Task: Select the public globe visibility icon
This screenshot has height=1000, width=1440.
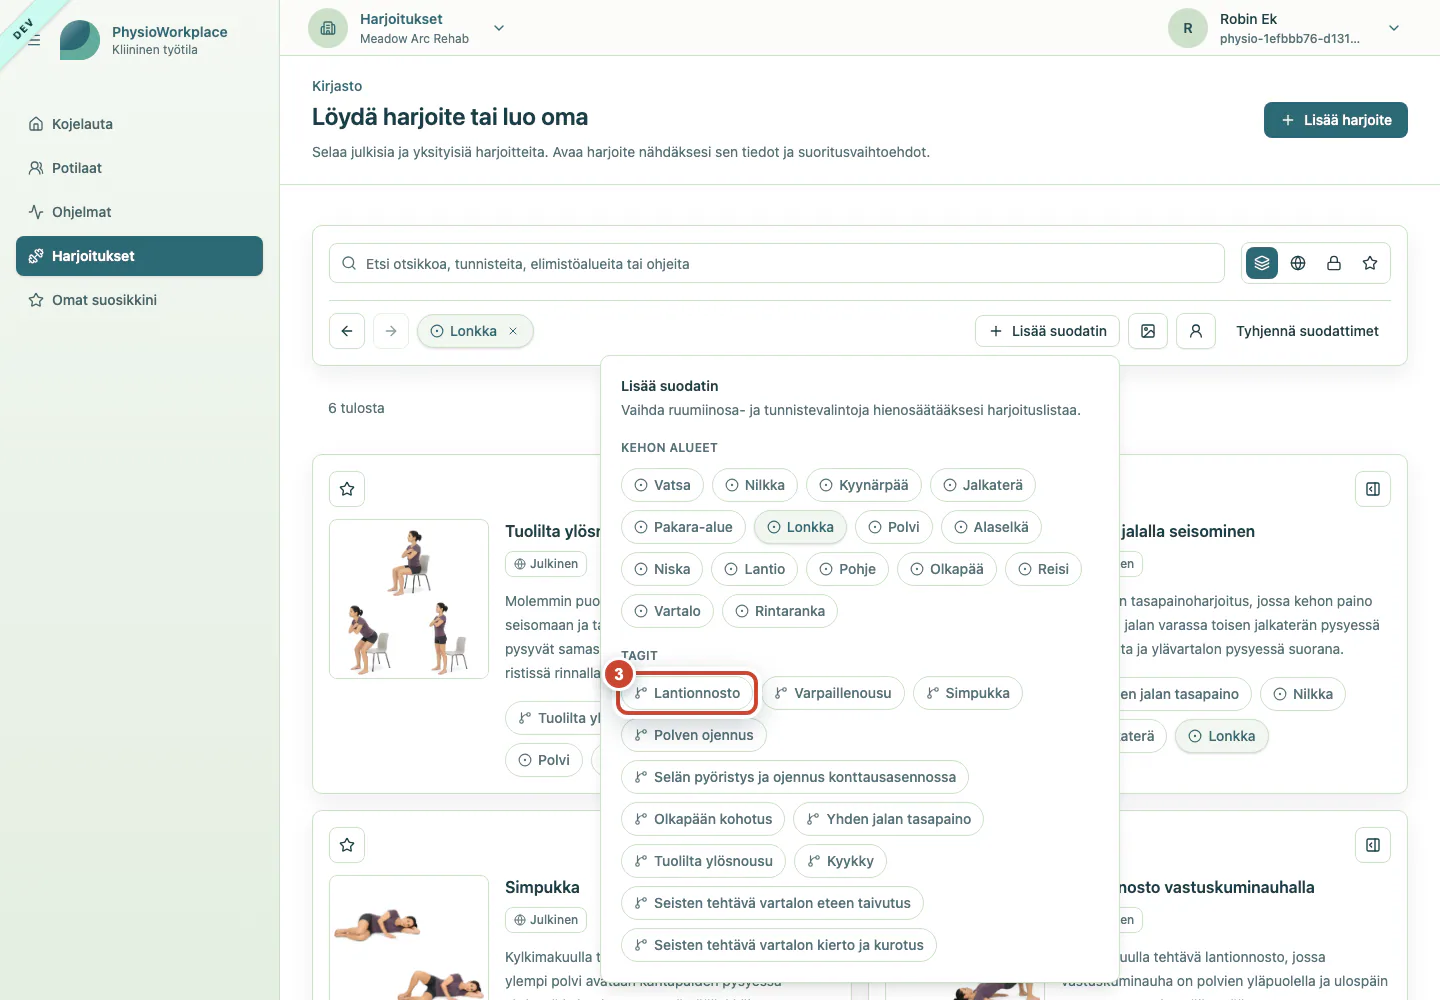Action: 1298,263
